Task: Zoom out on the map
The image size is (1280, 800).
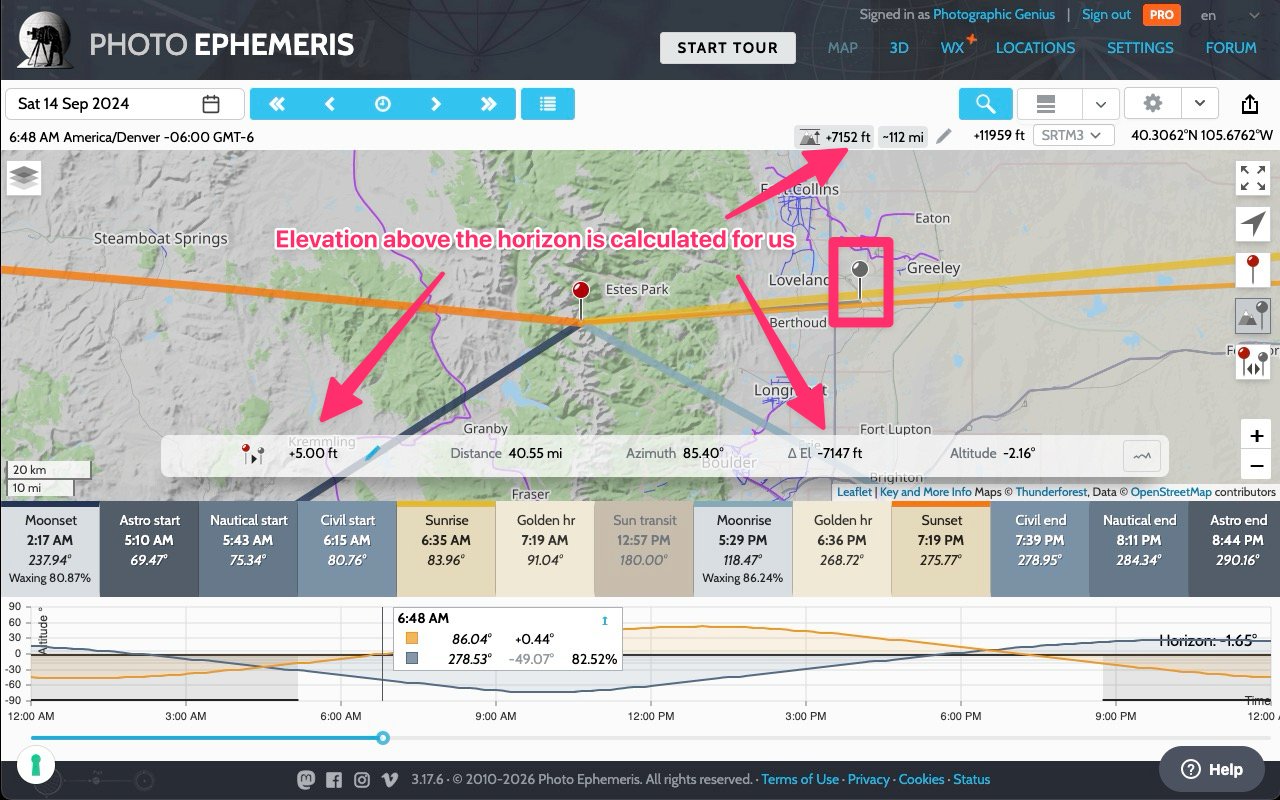Action: pyautogui.click(x=1256, y=466)
